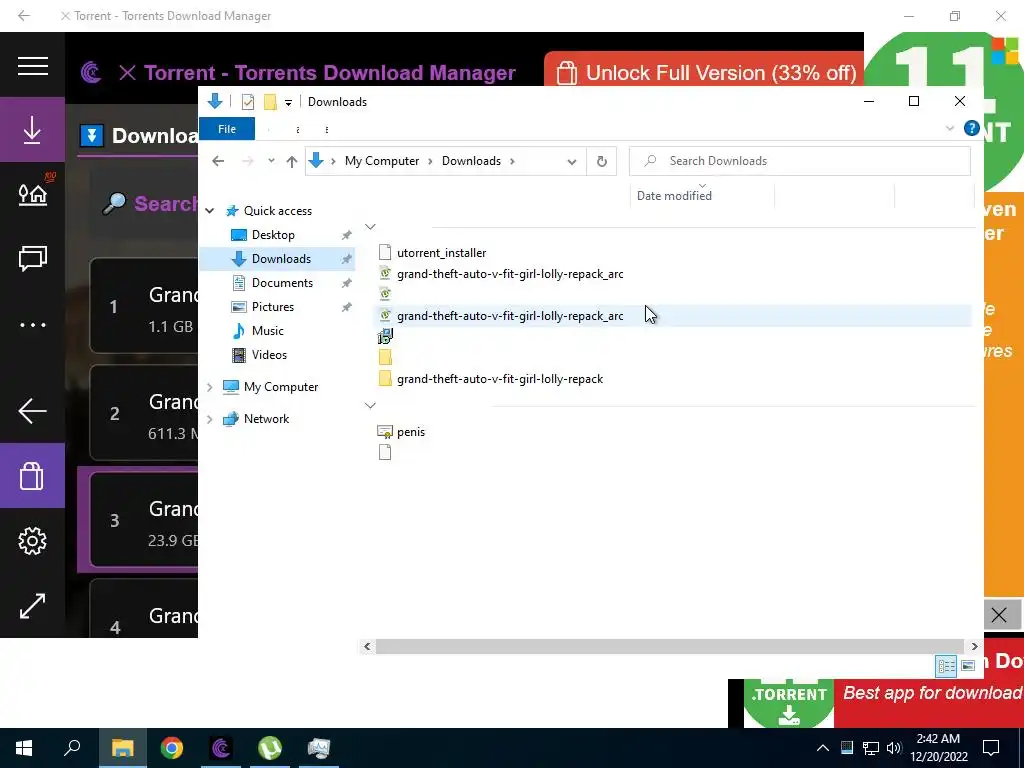The height and width of the screenshot is (768, 1024).
Task: Click the volume speaker icon in the tray
Action: point(895,748)
